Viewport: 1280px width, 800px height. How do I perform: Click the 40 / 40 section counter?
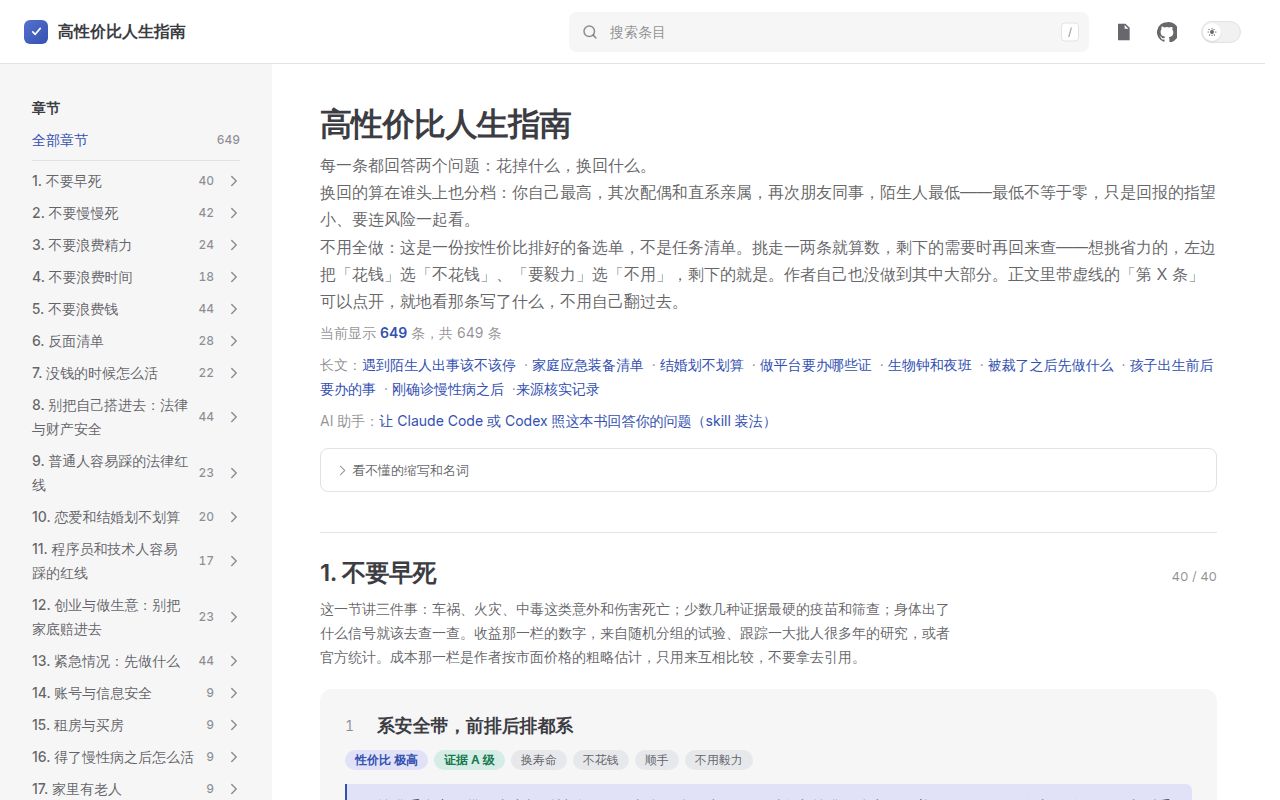click(x=1194, y=576)
